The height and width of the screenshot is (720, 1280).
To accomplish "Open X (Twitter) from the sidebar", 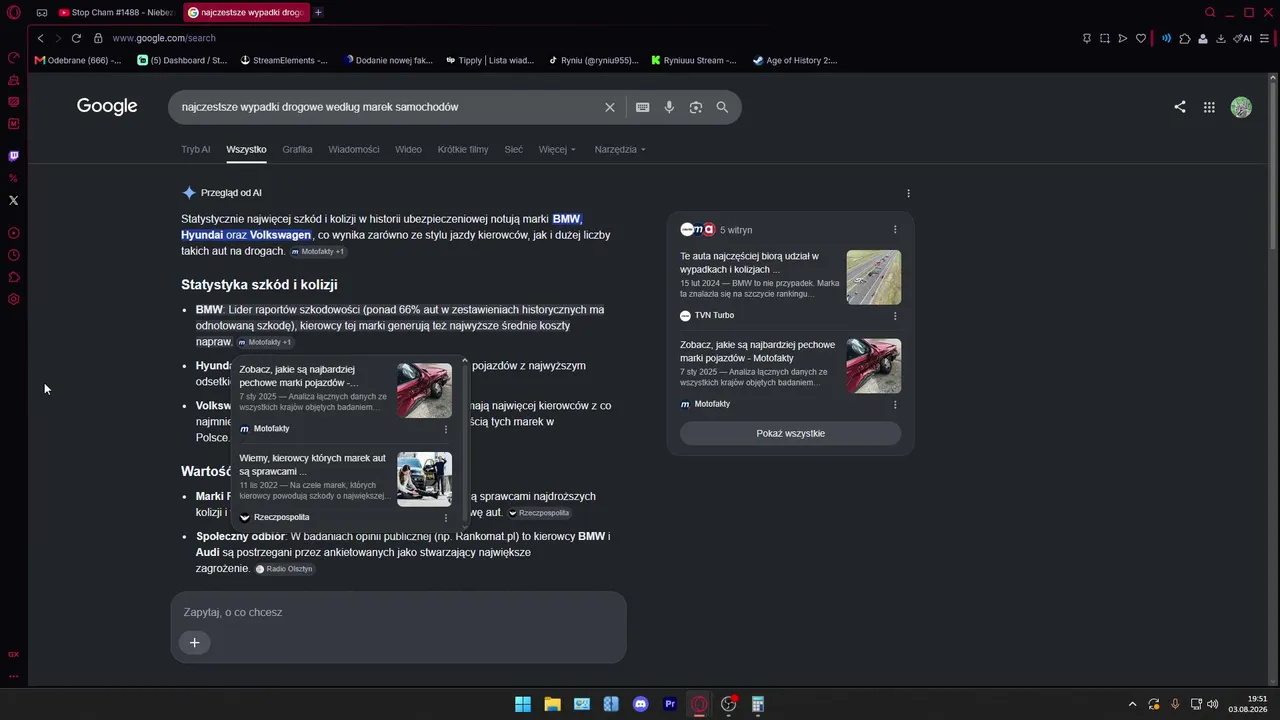I will (14, 200).
